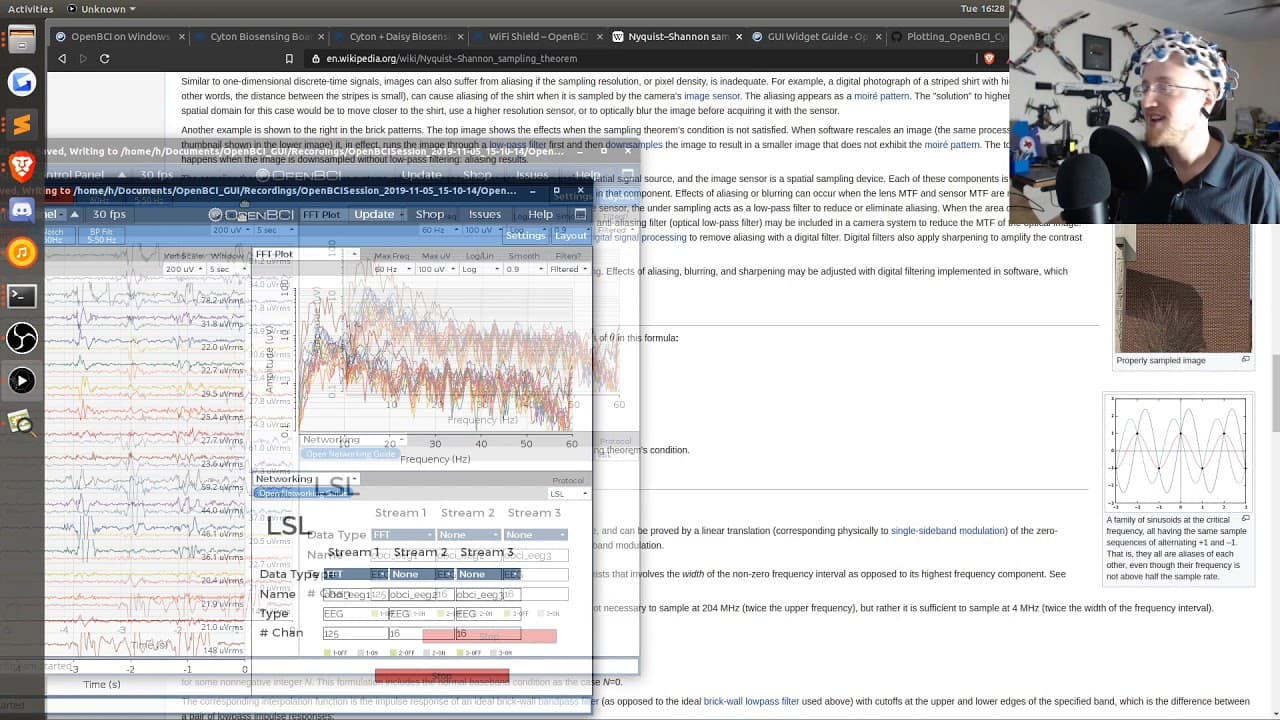Close the OpenBCI on Windows tab
The height and width of the screenshot is (720, 1280).
point(181,37)
